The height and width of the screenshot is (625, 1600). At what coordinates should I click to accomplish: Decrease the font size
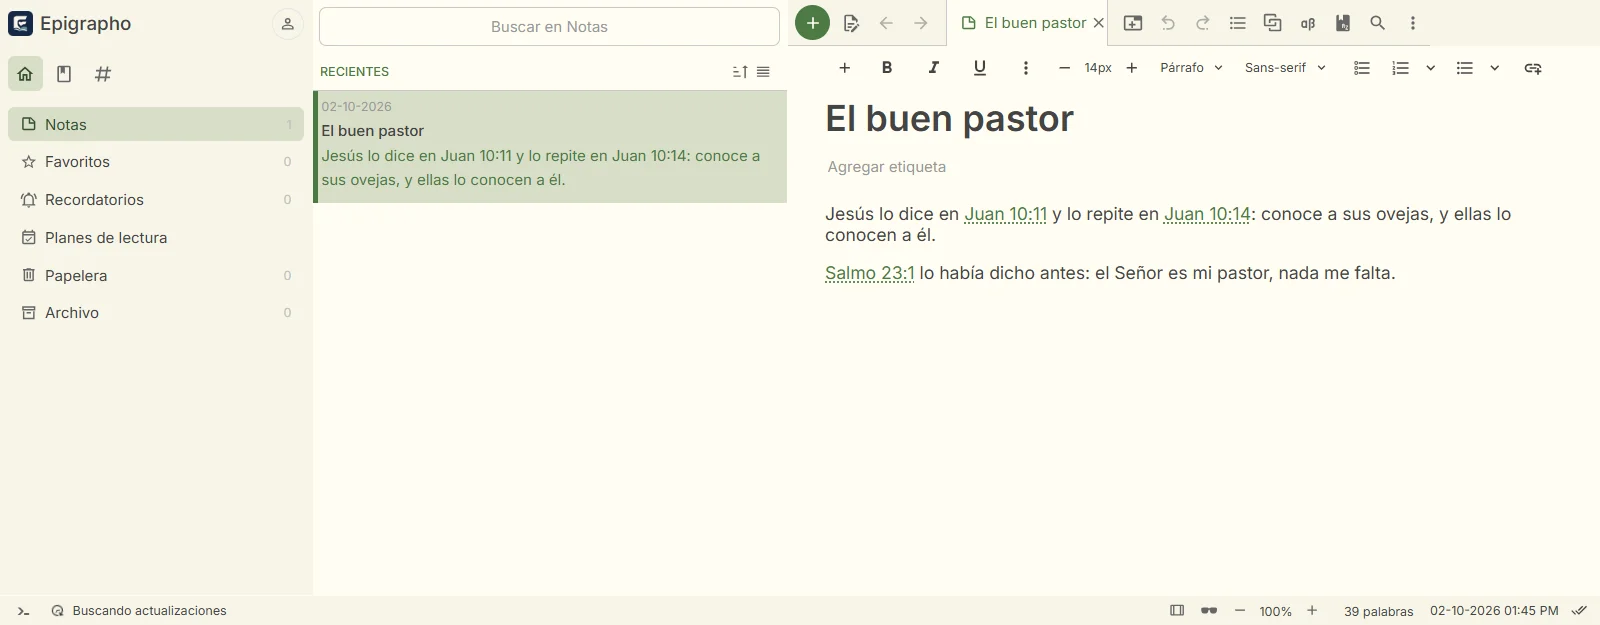coord(1064,68)
